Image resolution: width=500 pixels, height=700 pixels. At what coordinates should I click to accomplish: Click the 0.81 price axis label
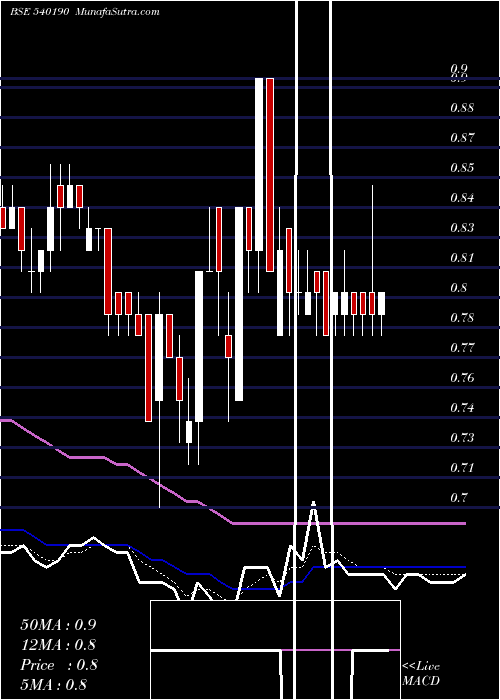coord(462,258)
